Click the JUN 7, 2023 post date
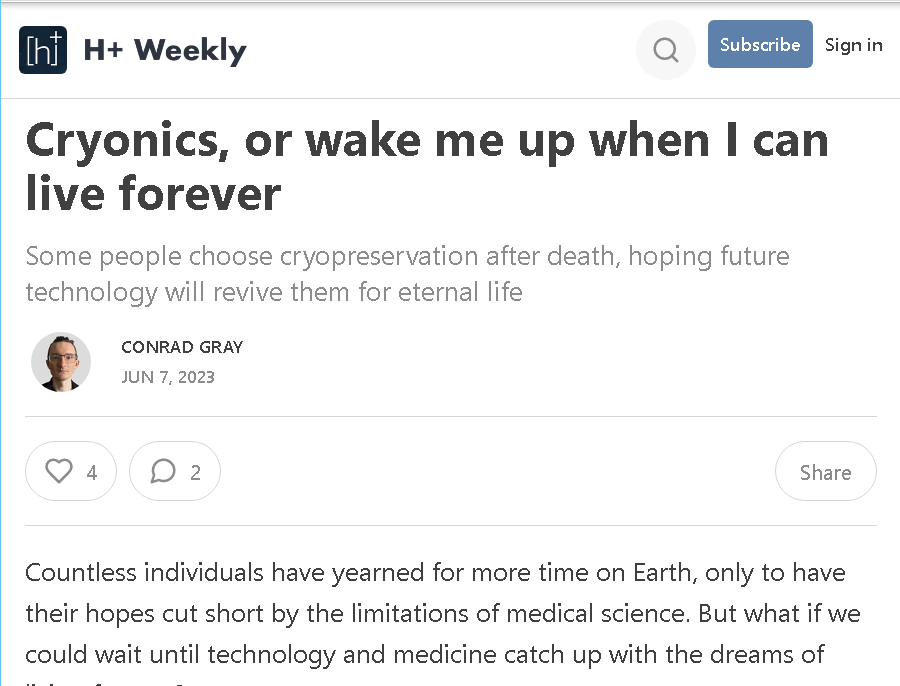The width and height of the screenshot is (900, 686). (168, 377)
